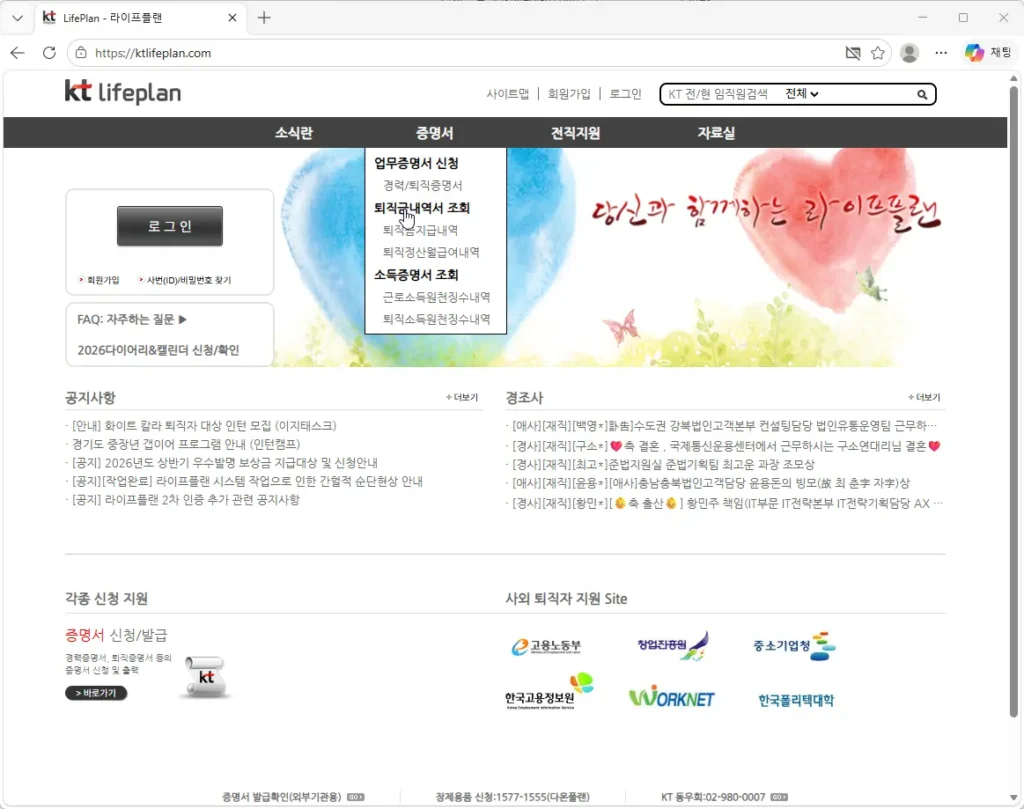Click the tracking prevention icon in address bar
The height and width of the screenshot is (809, 1024).
coord(852,53)
